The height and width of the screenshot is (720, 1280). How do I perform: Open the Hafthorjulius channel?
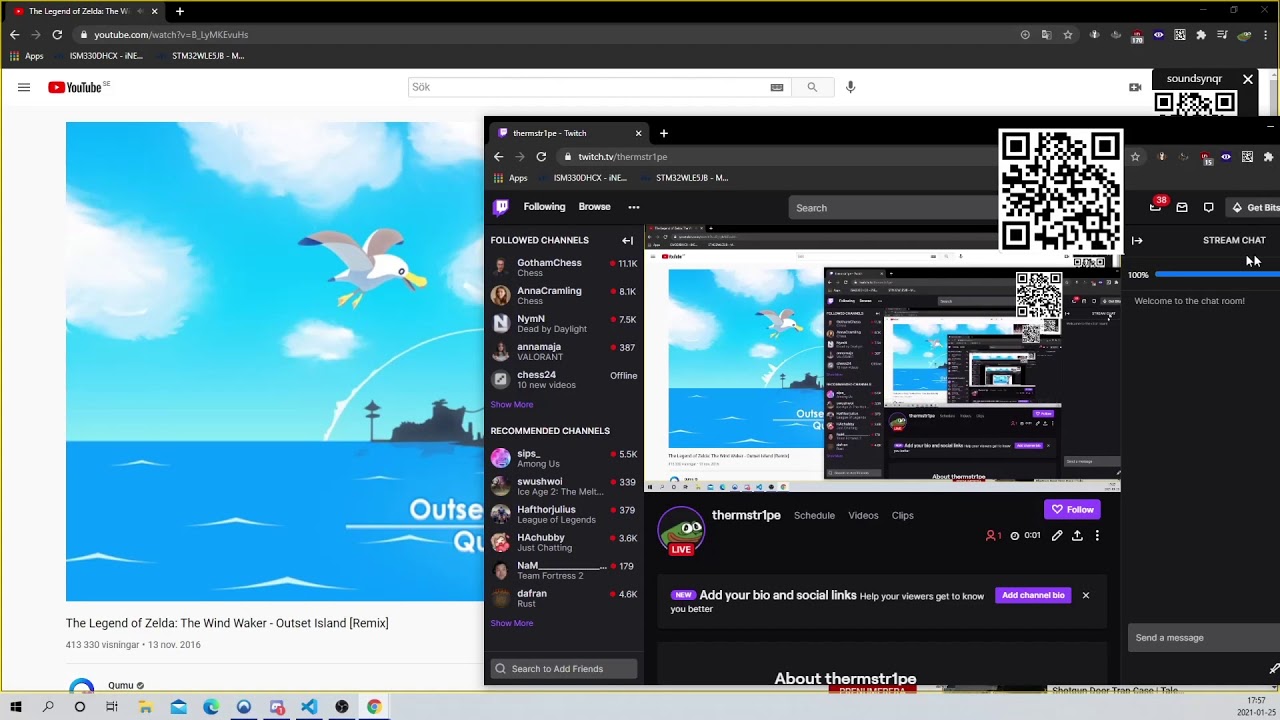click(564, 514)
